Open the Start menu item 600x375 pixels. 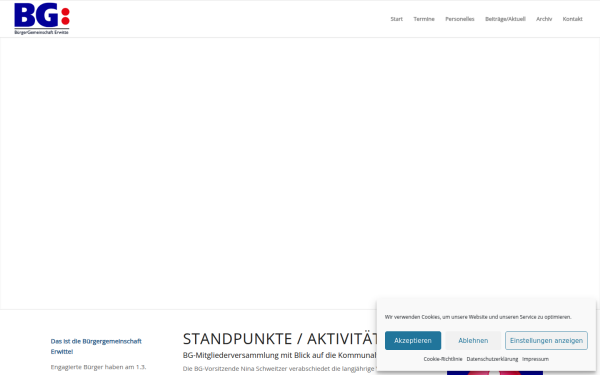click(396, 19)
